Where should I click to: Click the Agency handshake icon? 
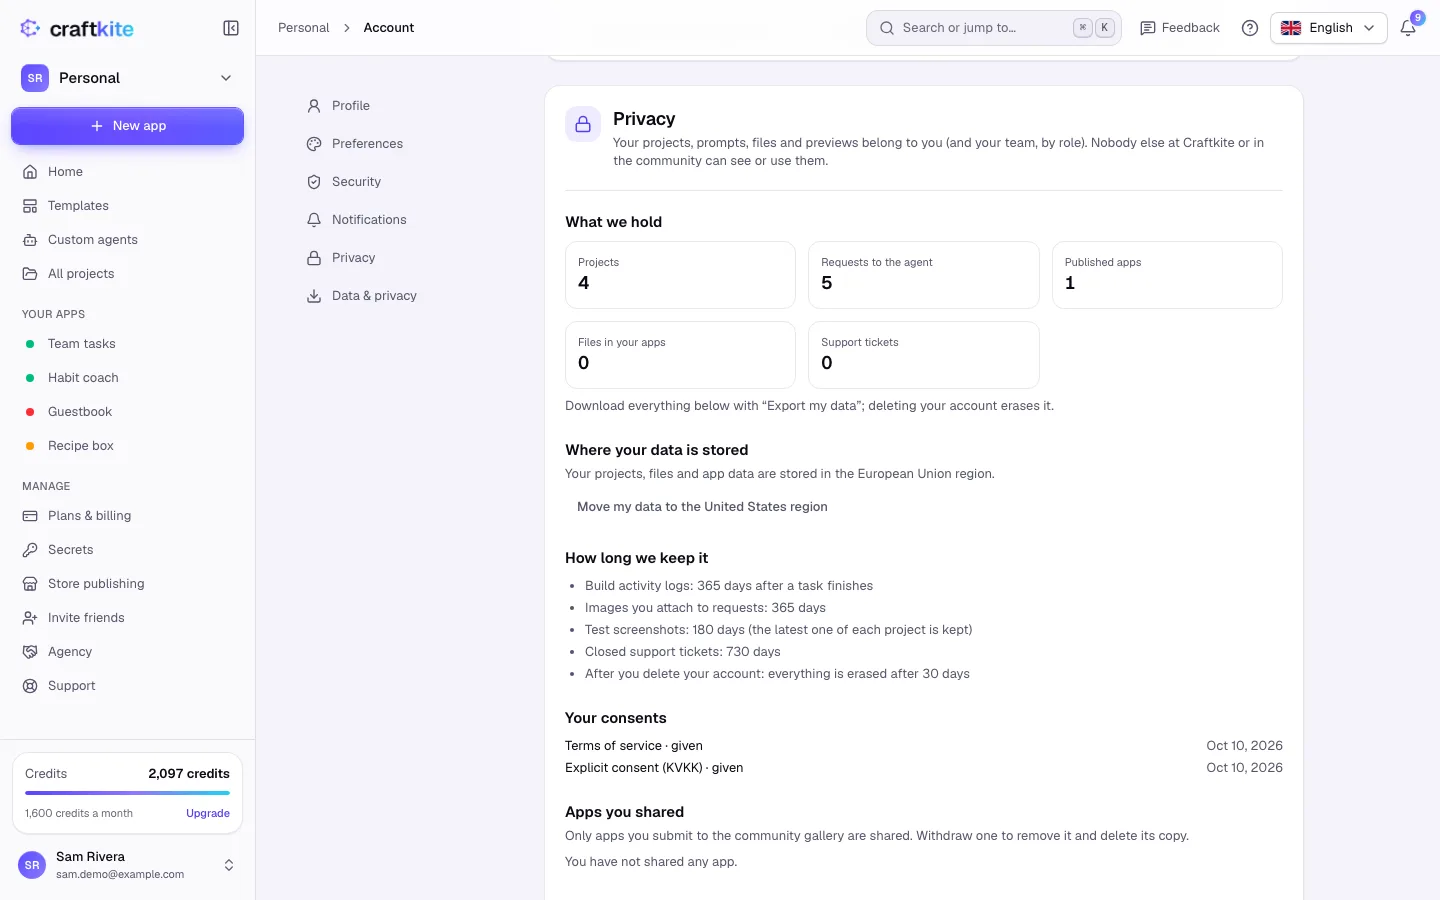pos(30,652)
